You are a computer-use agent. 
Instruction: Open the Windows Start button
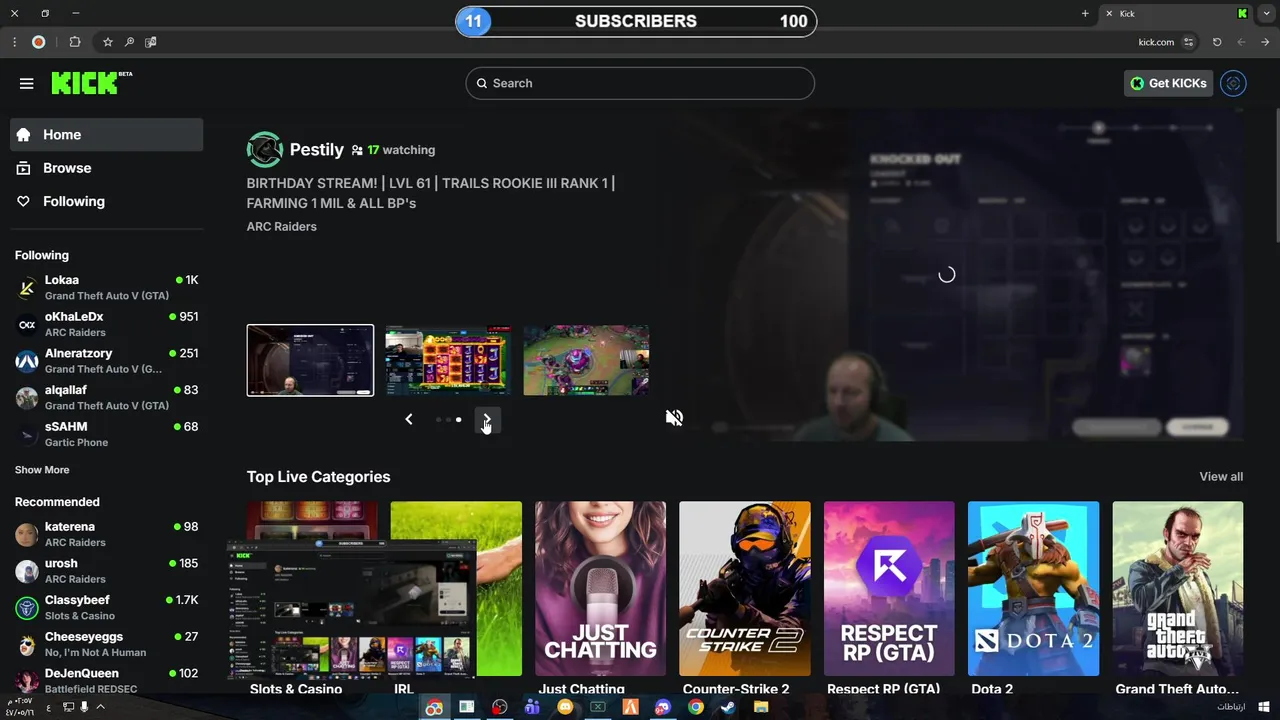tap(1264, 707)
